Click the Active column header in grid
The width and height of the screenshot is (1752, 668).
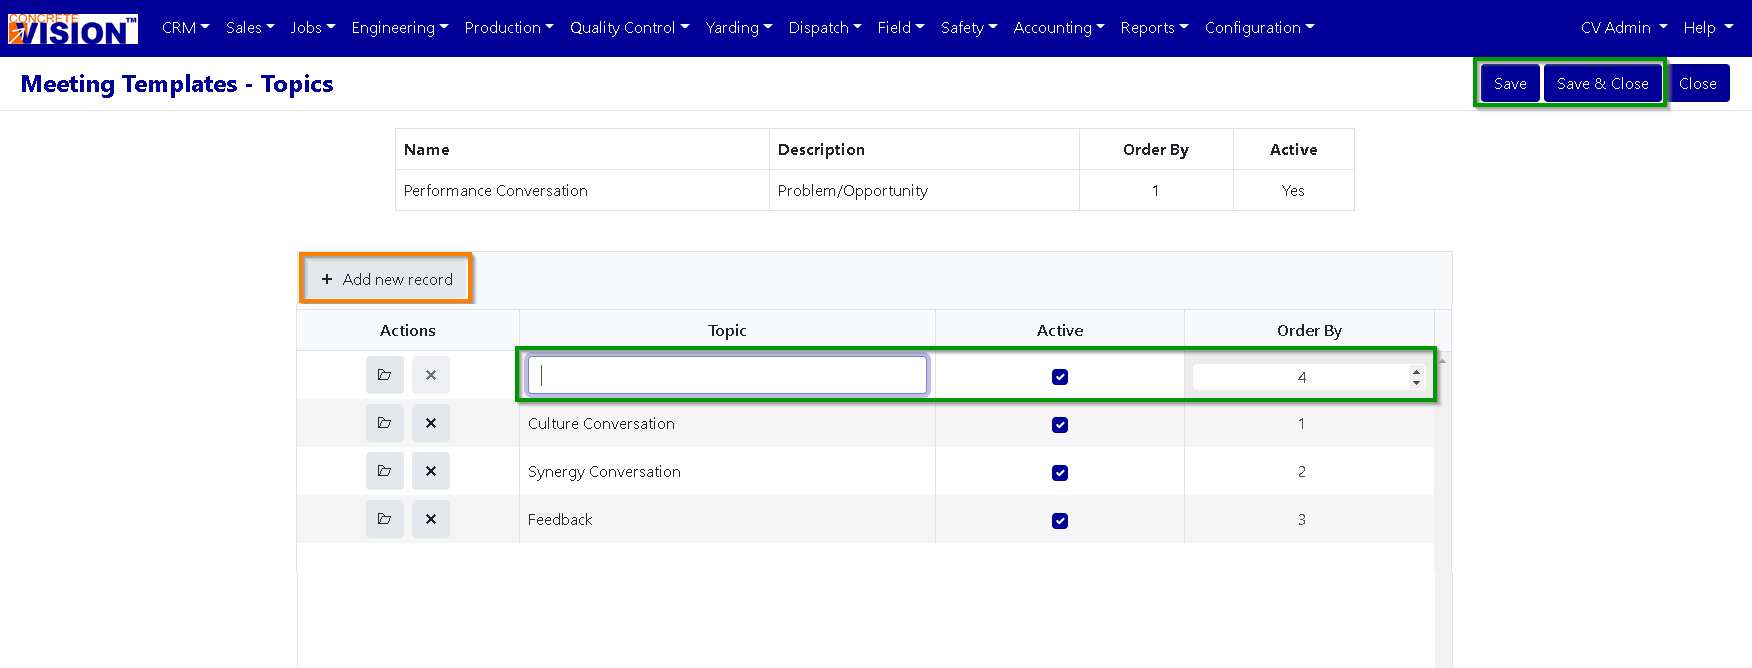[x=1060, y=330]
